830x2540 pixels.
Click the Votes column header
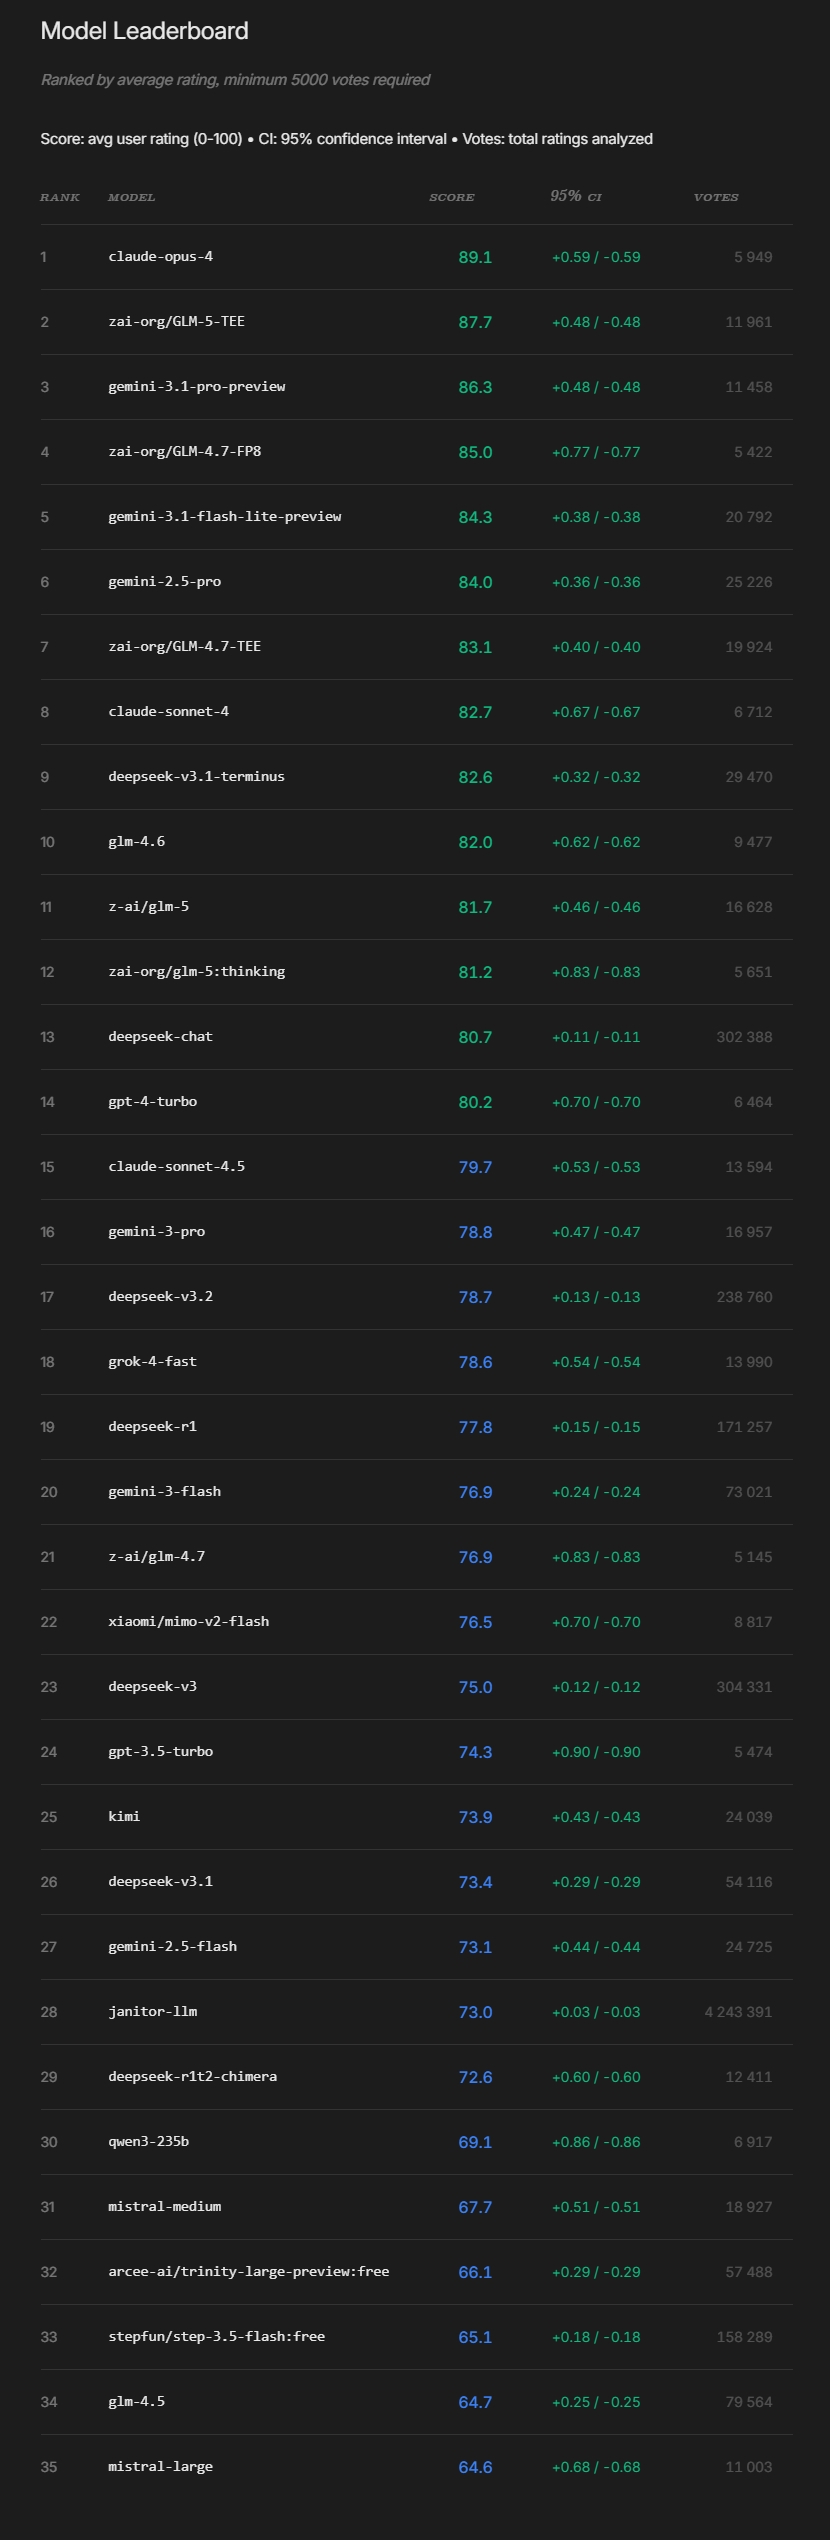716,197
